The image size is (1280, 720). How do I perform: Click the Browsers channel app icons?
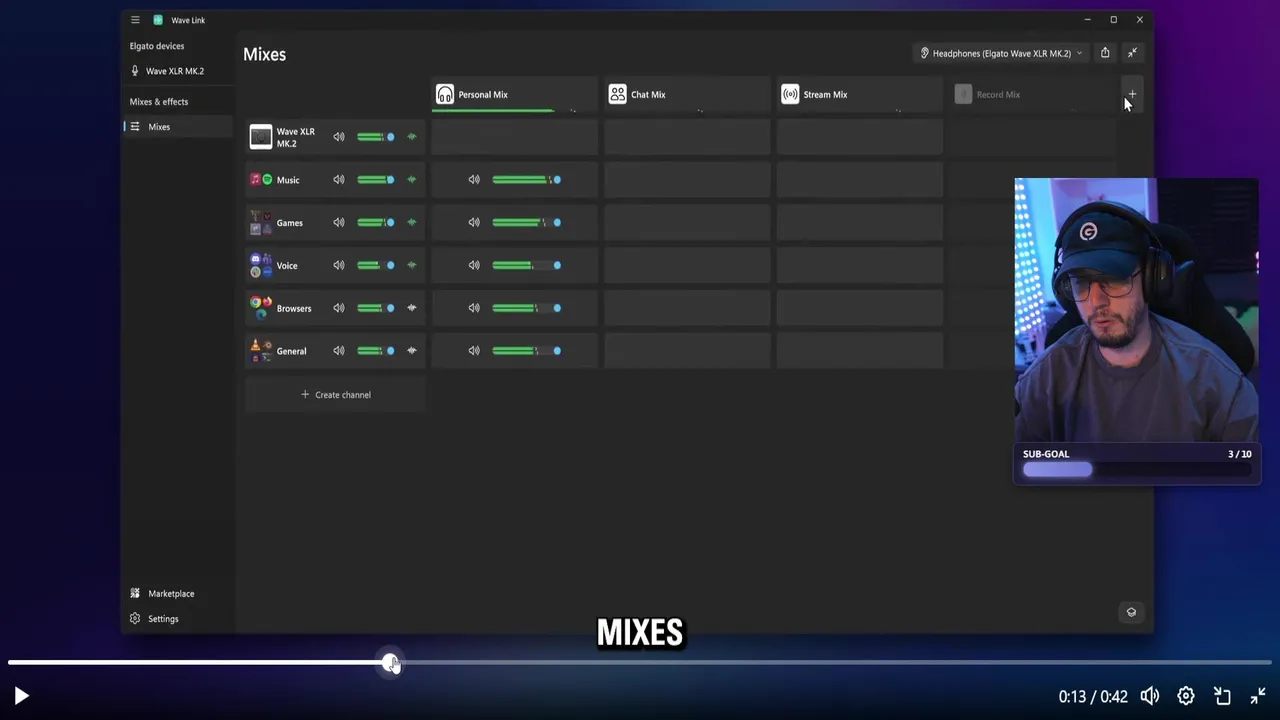pos(261,307)
